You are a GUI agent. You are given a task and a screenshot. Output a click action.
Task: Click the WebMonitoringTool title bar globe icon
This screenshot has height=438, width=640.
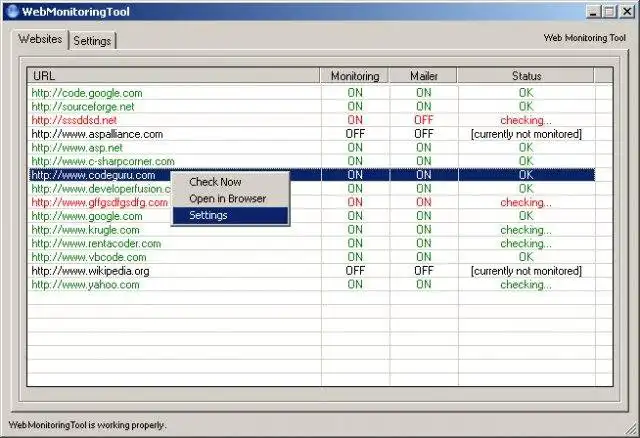(13, 11)
